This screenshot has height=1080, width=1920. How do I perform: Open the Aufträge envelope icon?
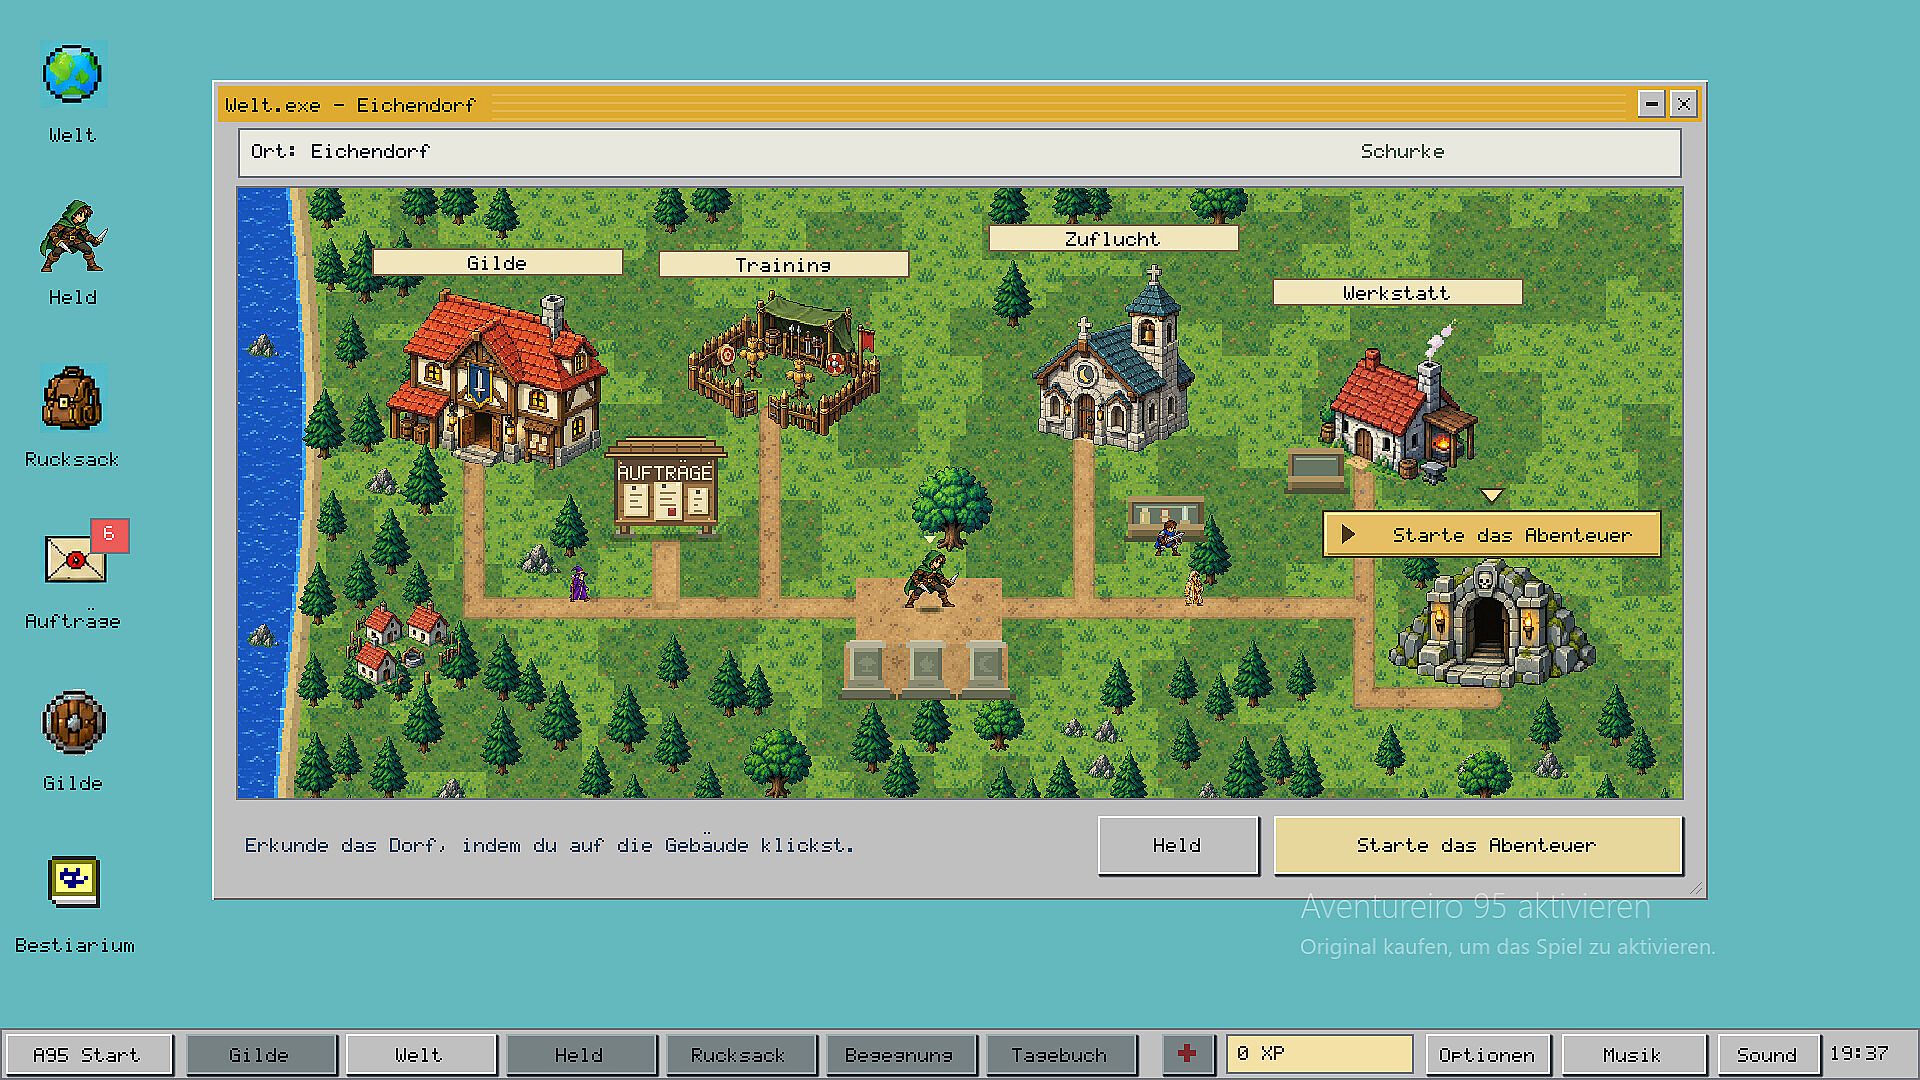point(76,557)
